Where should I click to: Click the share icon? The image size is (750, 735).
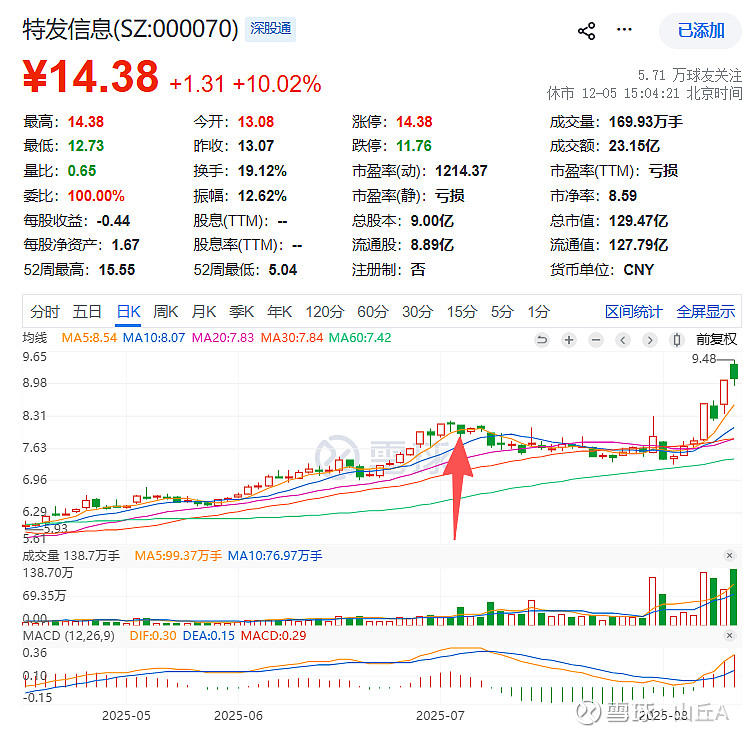(586, 31)
